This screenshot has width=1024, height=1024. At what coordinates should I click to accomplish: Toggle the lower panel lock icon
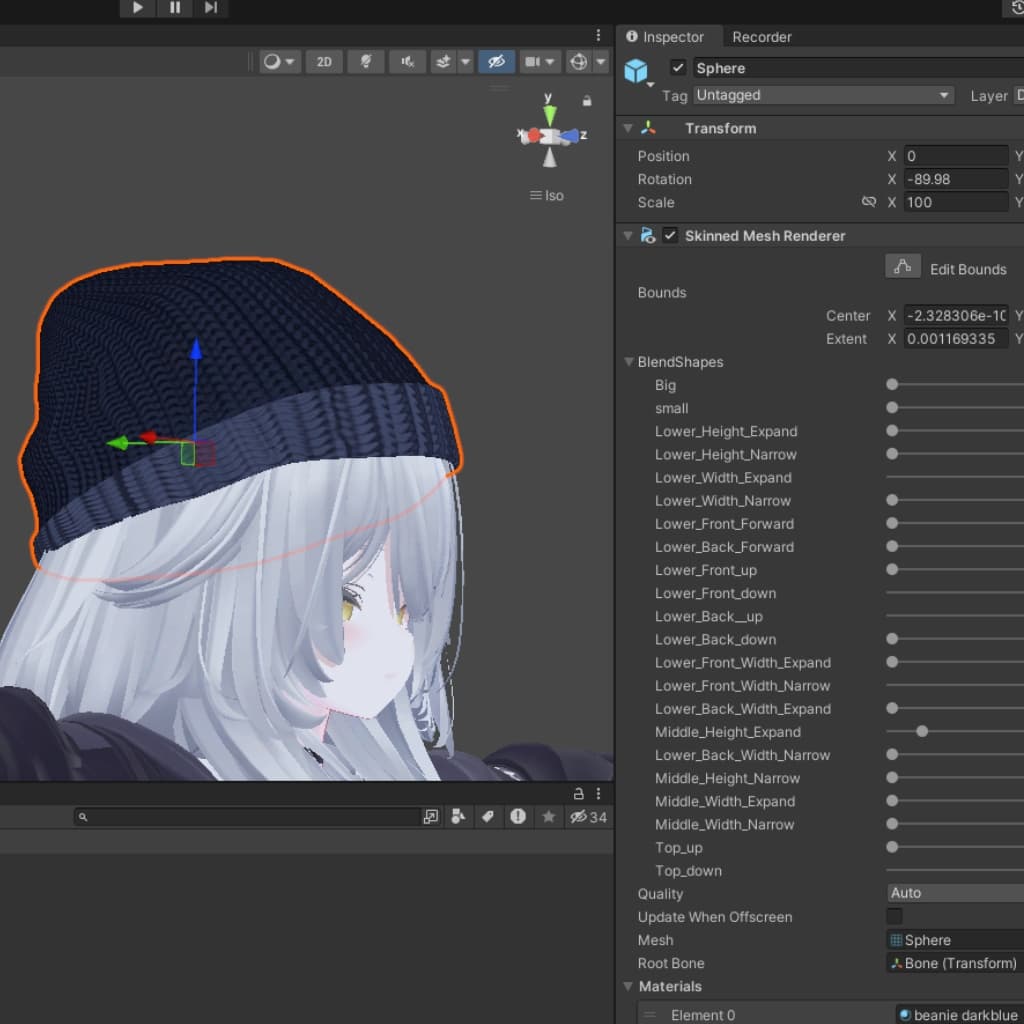point(578,793)
